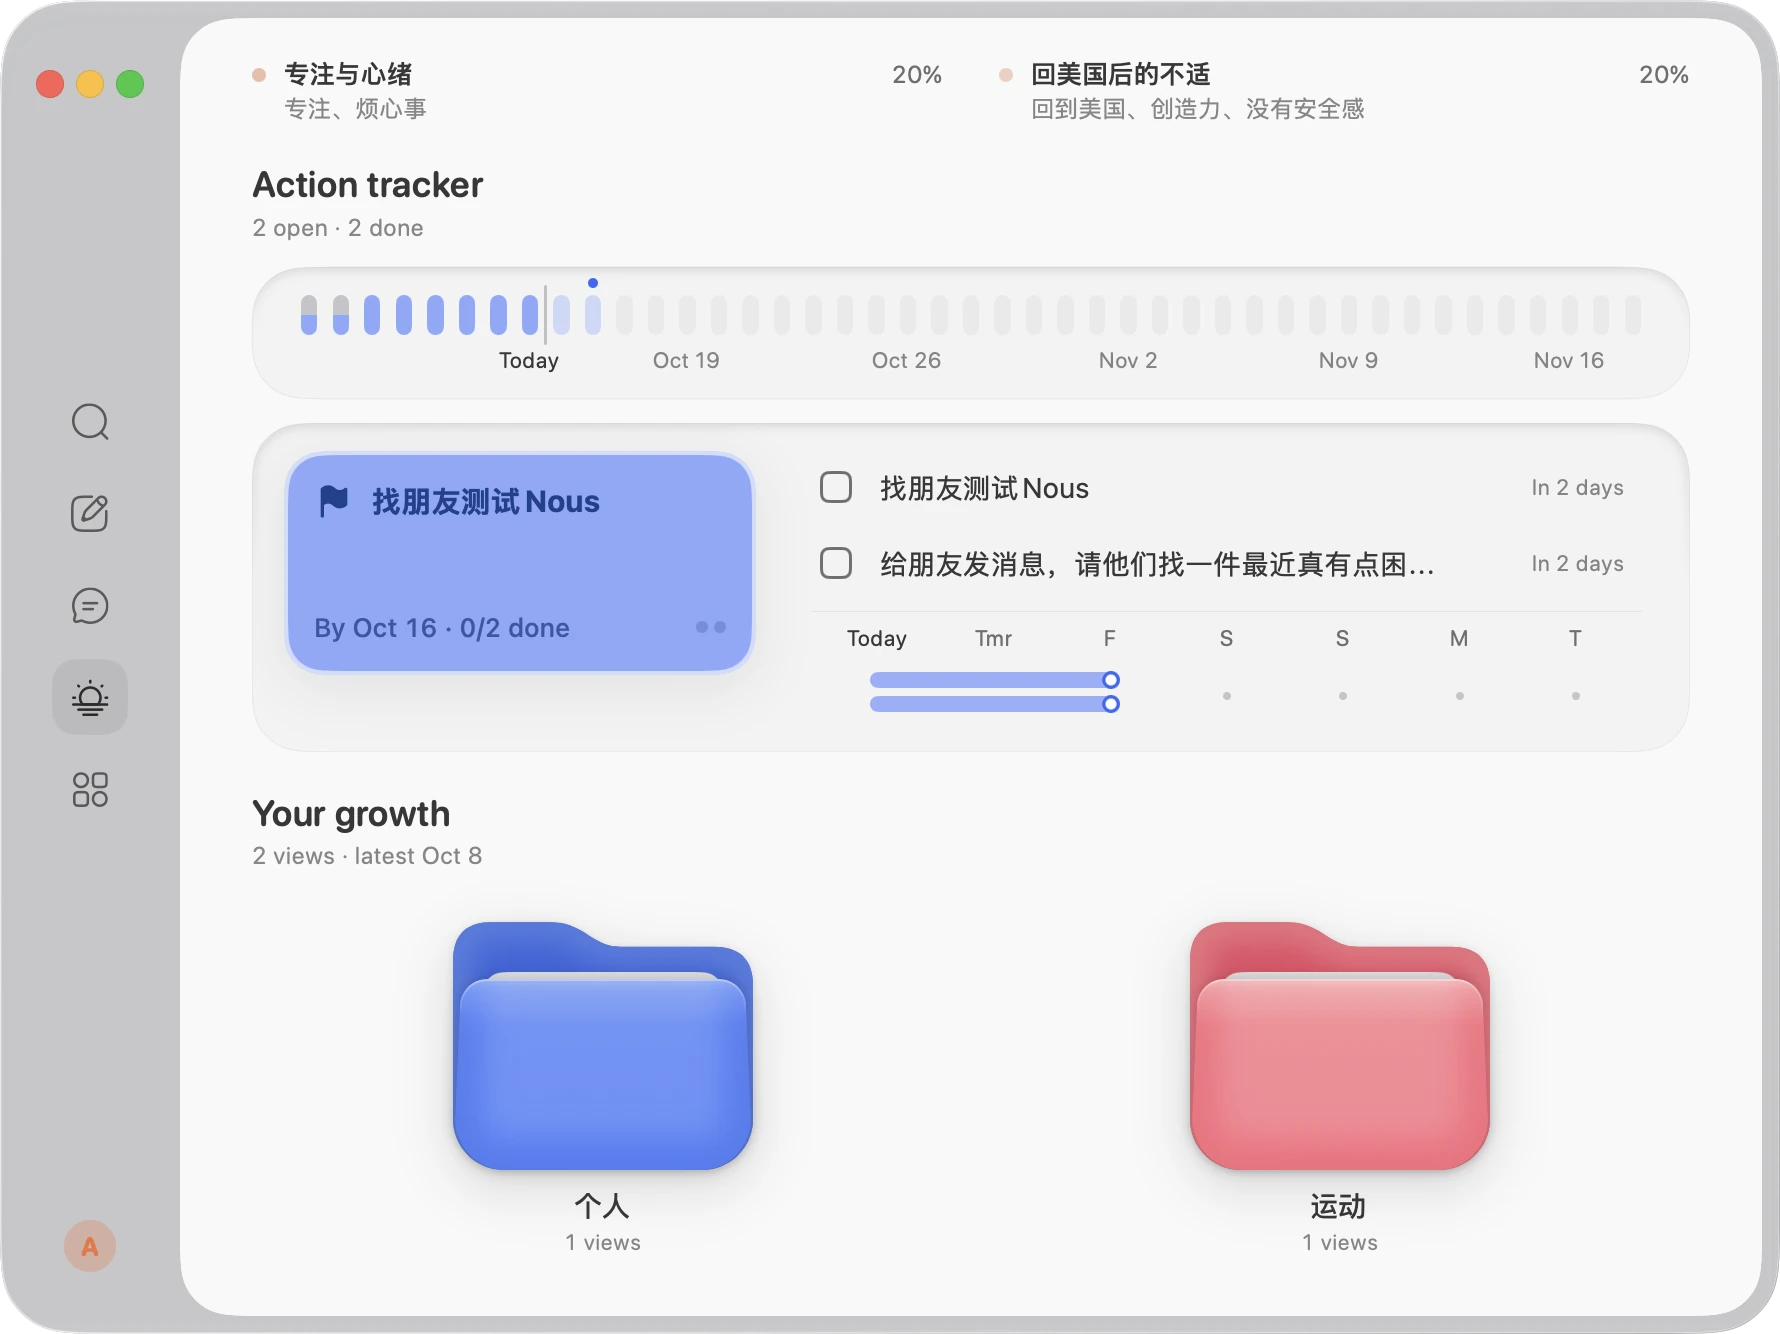Click the Oct 19 label on the timeline
The image size is (1780, 1334).
point(686,360)
